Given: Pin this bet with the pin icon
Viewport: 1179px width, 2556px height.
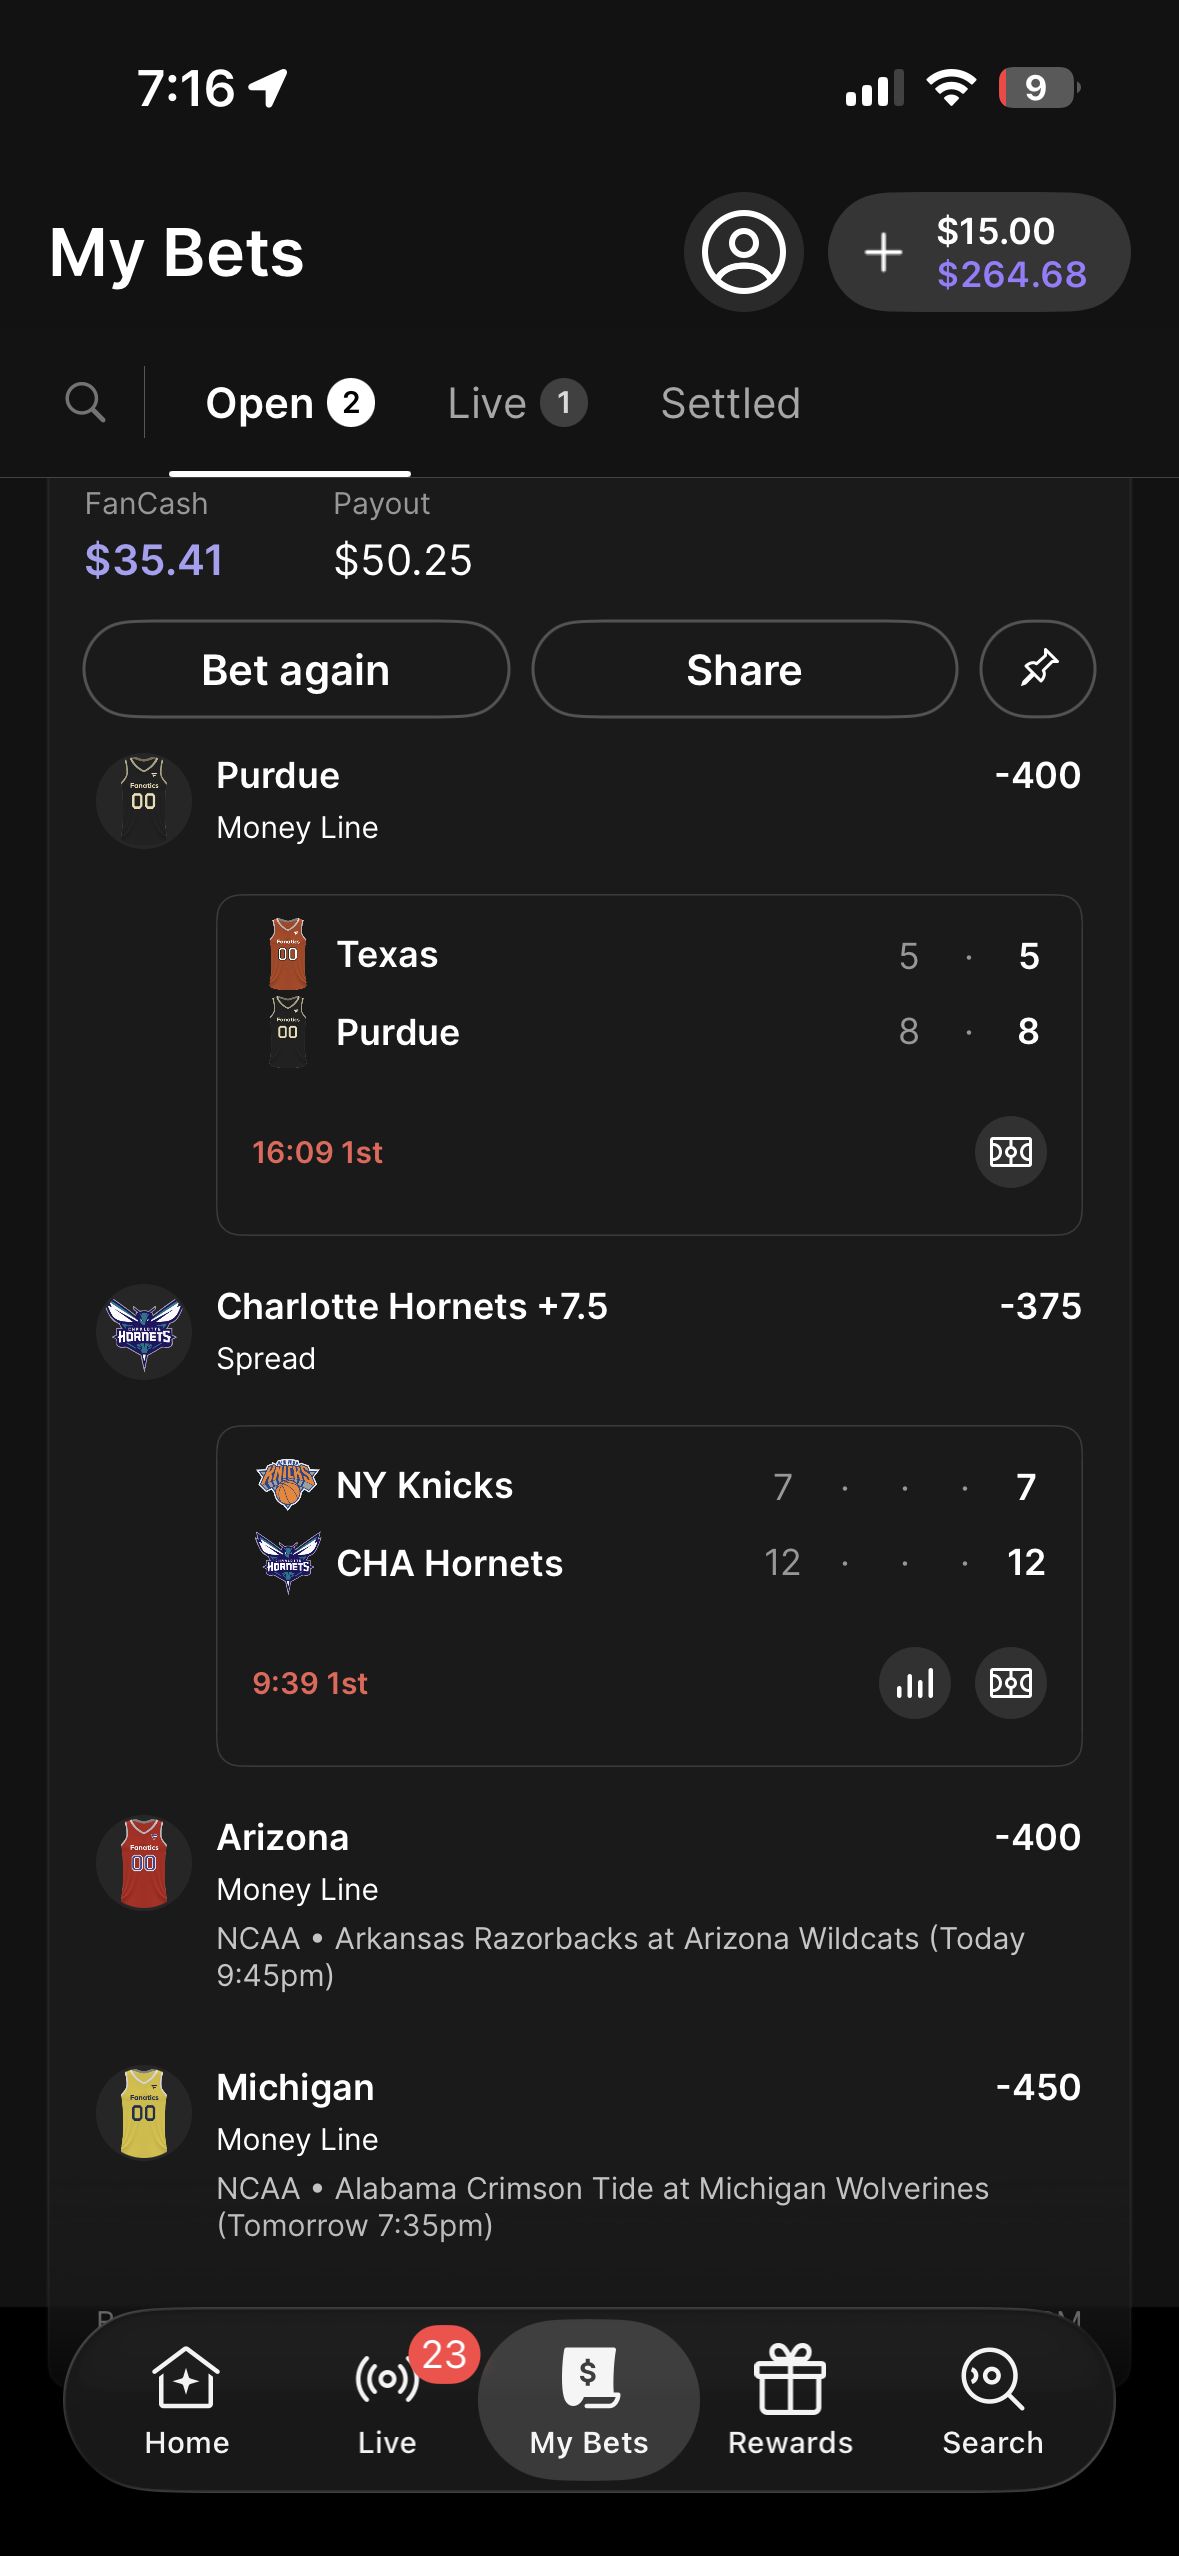Looking at the screenshot, I should tap(1037, 669).
